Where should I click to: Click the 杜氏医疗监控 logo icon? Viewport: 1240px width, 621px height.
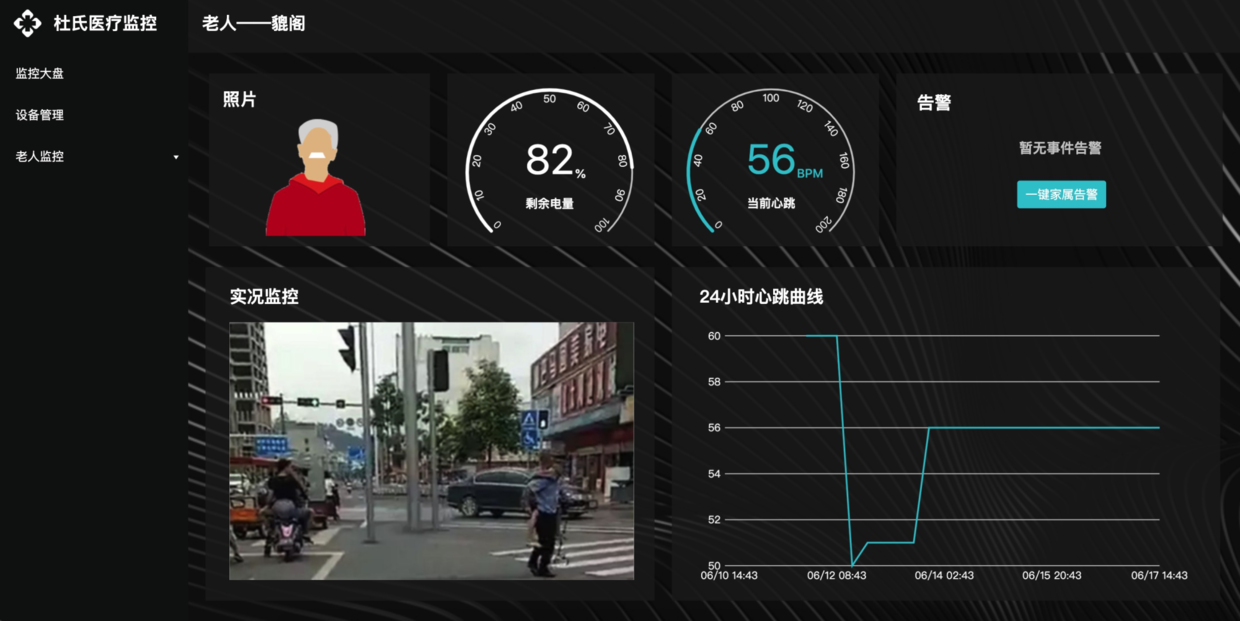tap(27, 23)
